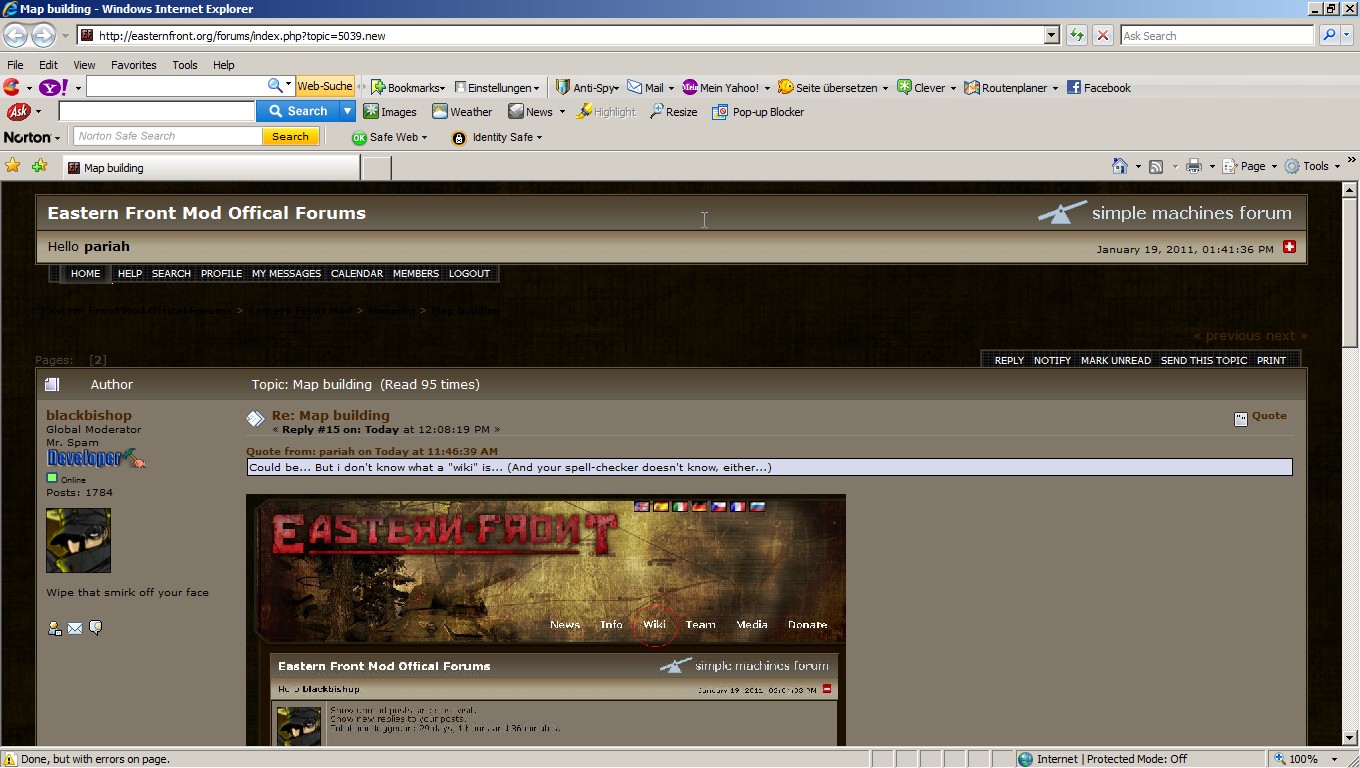Click blackbishop's avatar image
Image resolution: width=1360 pixels, height=768 pixels.
[78, 541]
